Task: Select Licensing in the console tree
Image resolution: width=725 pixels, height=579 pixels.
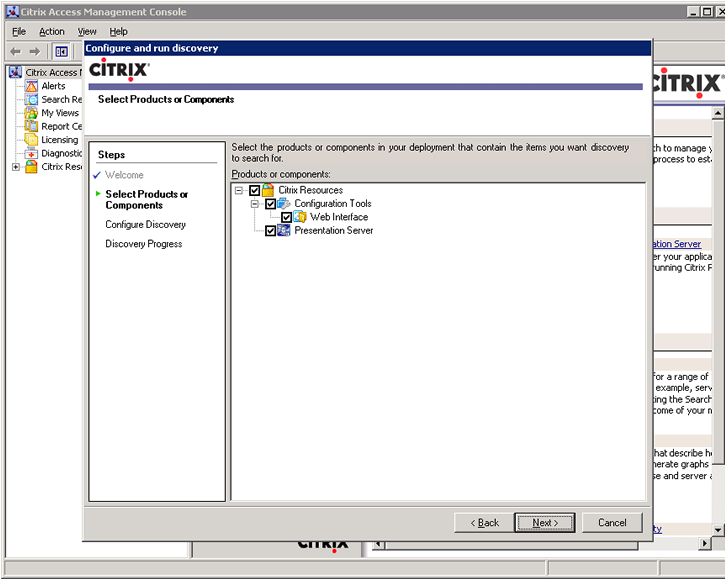Action: pos(60,140)
